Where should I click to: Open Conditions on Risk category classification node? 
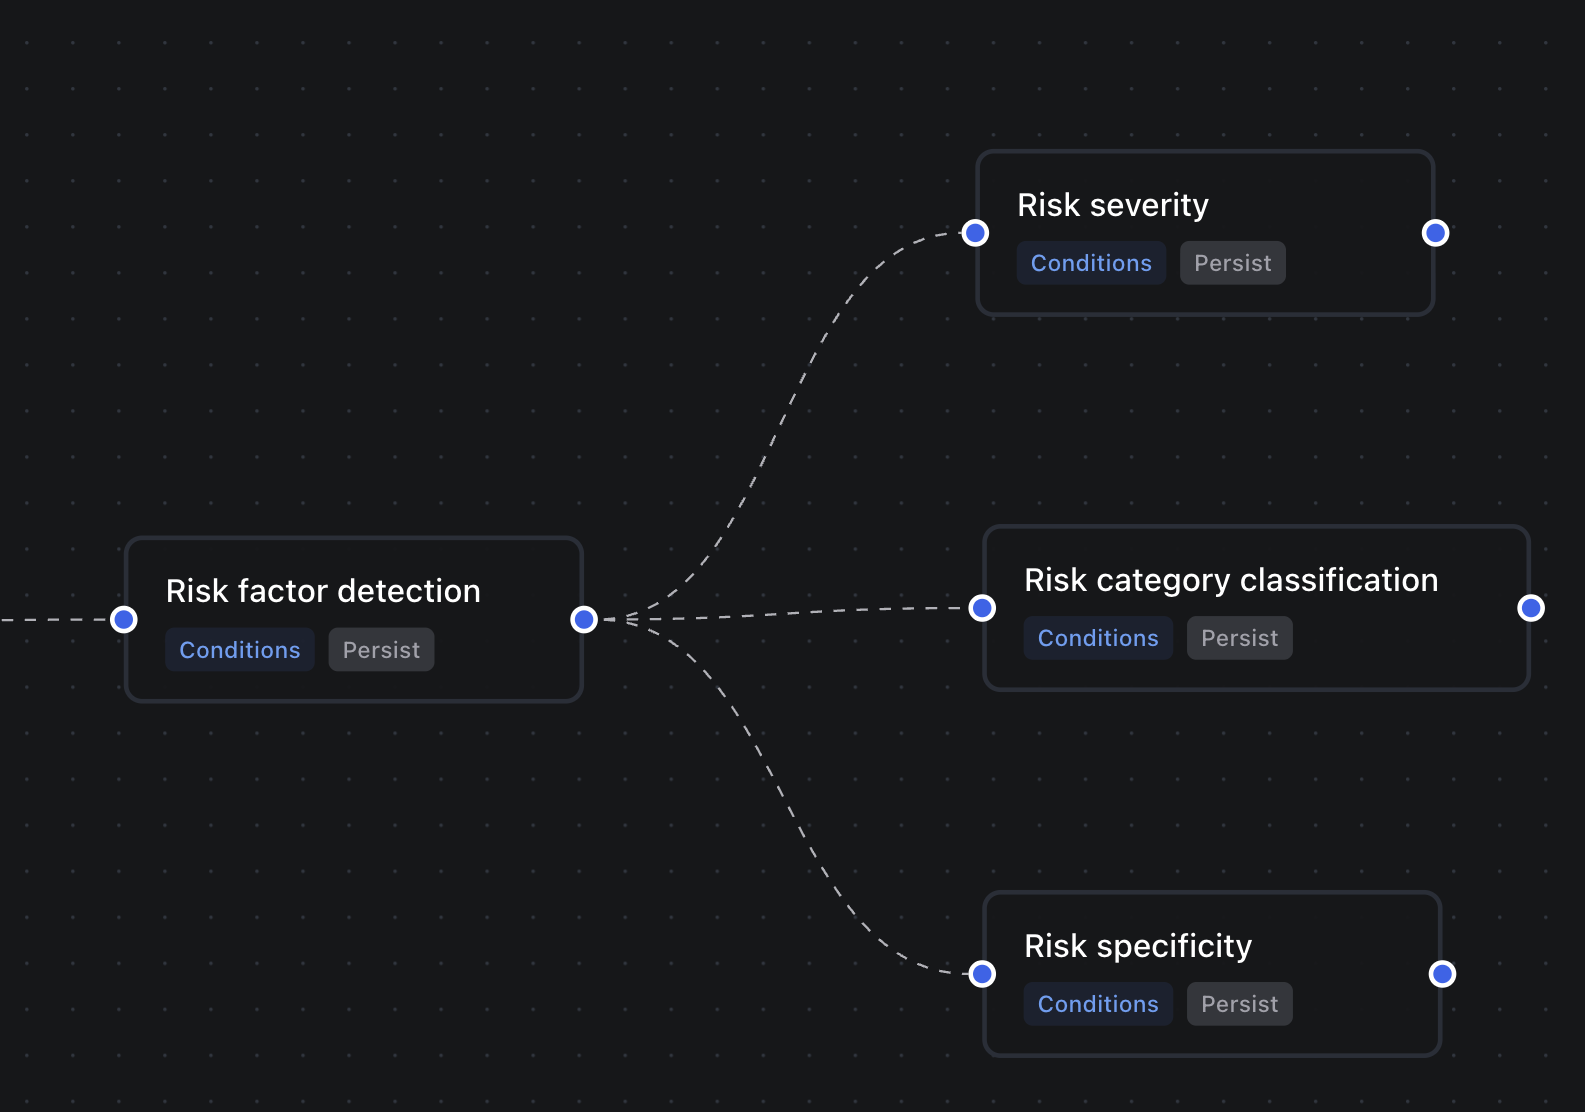[1098, 638]
